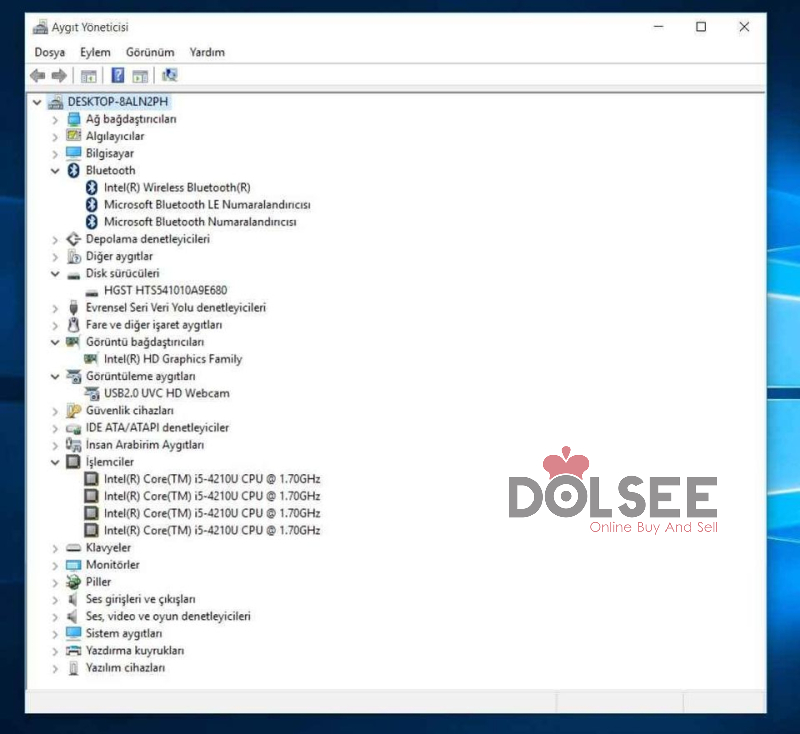This screenshot has height=734, width=800.
Task: Click the blue Help question mark icon
Action: click(117, 76)
